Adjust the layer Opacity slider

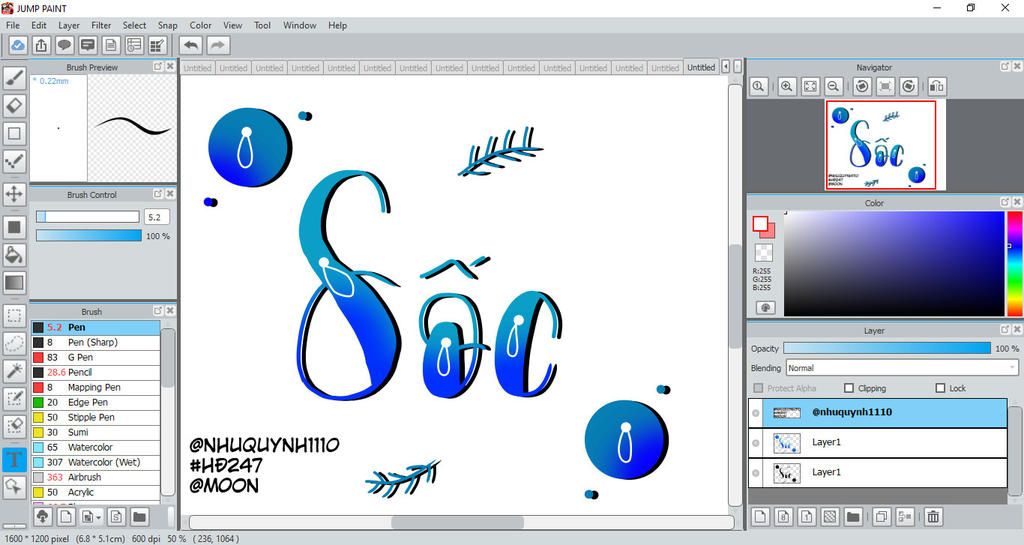point(887,349)
